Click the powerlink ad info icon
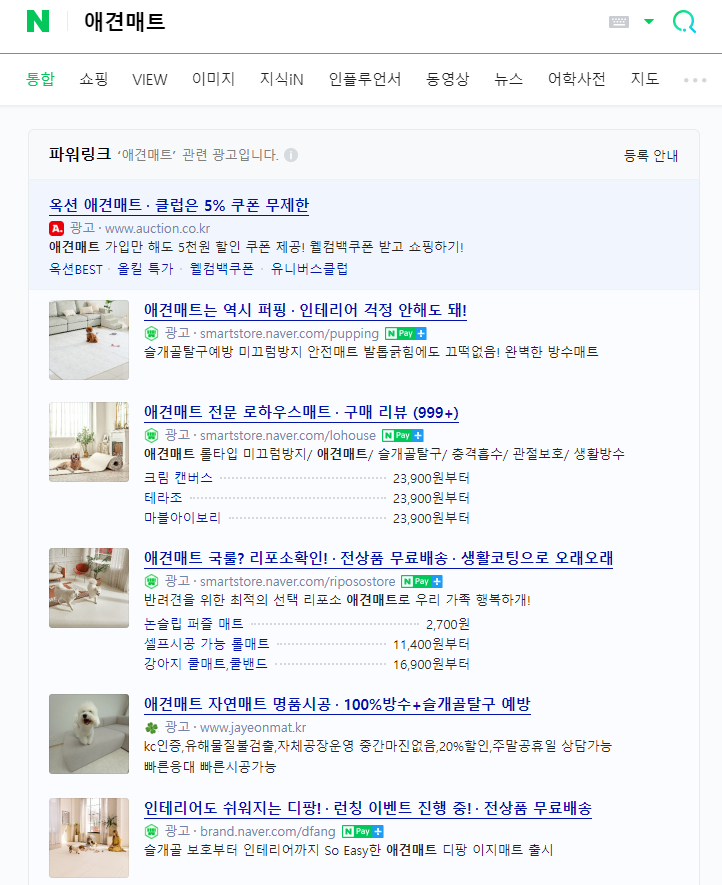This screenshot has height=885, width=722. [291, 155]
